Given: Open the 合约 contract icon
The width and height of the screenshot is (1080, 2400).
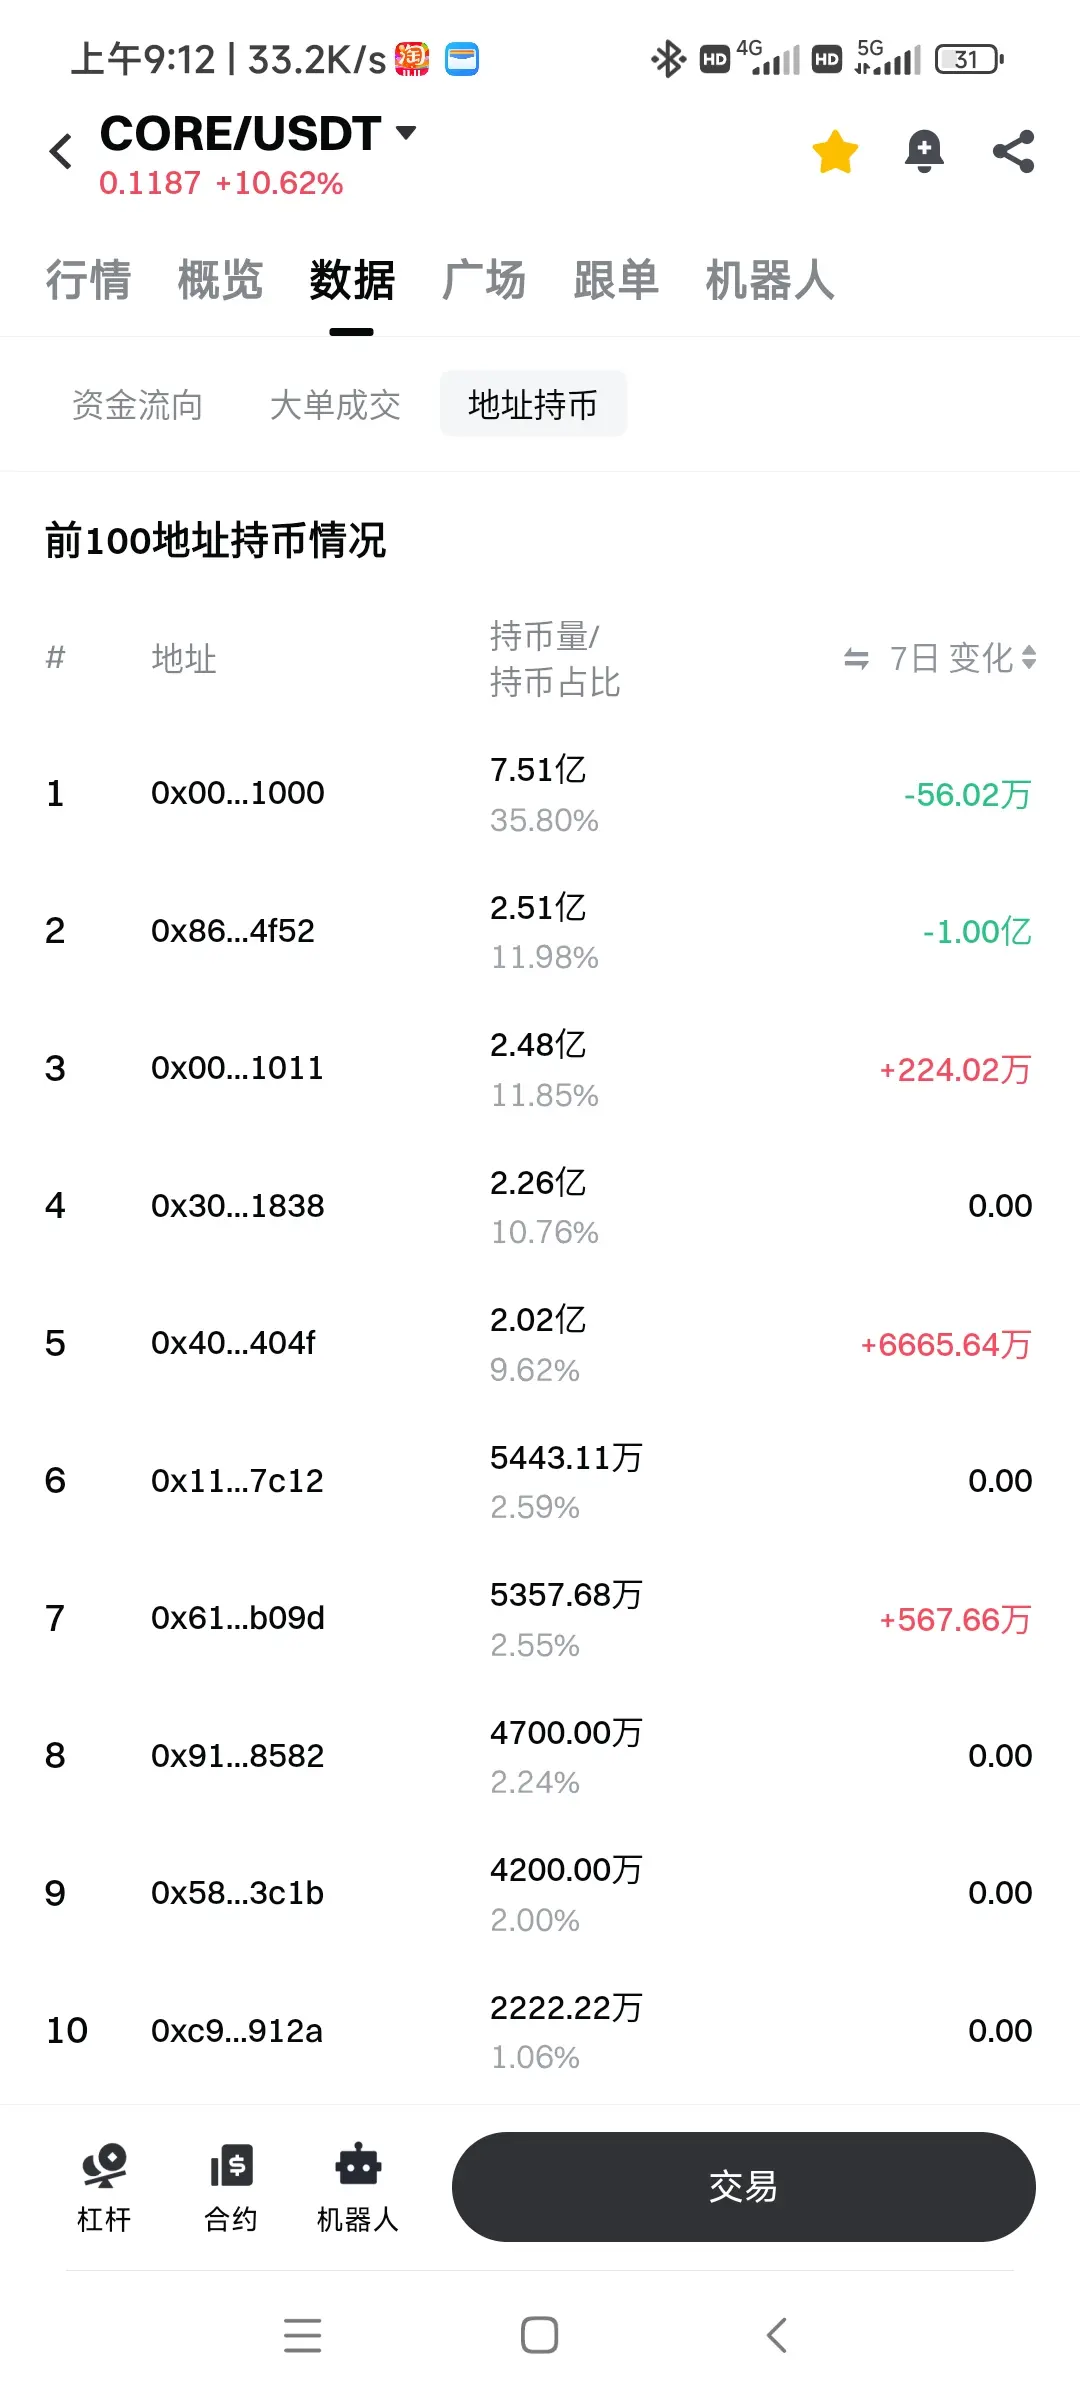Looking at the screenshot, I should [x=231, y=2187].
